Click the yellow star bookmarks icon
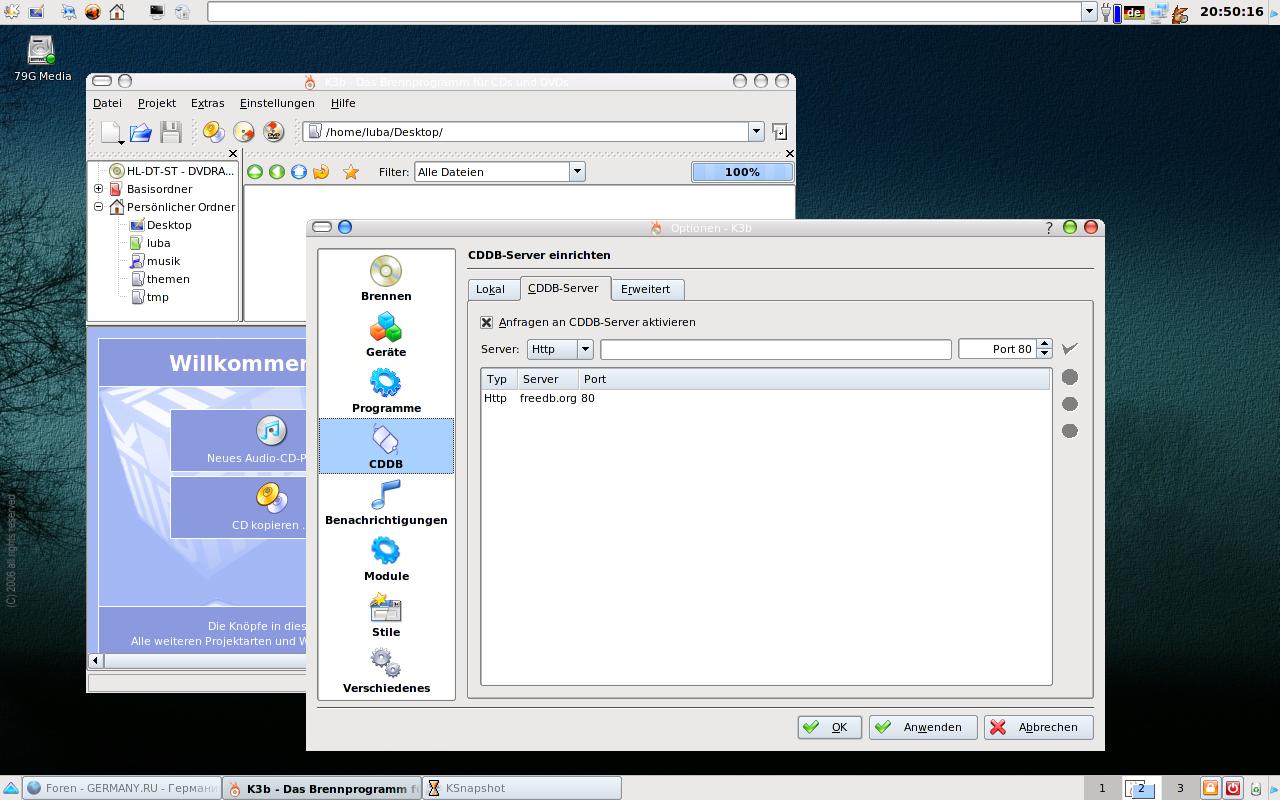Screen dimensions: 1280x800 [351, 172]
